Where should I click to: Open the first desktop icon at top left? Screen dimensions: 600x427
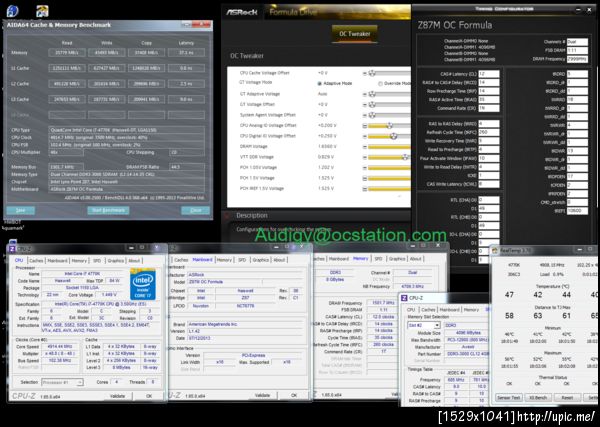pyautogui.click(x=12, y=11)
